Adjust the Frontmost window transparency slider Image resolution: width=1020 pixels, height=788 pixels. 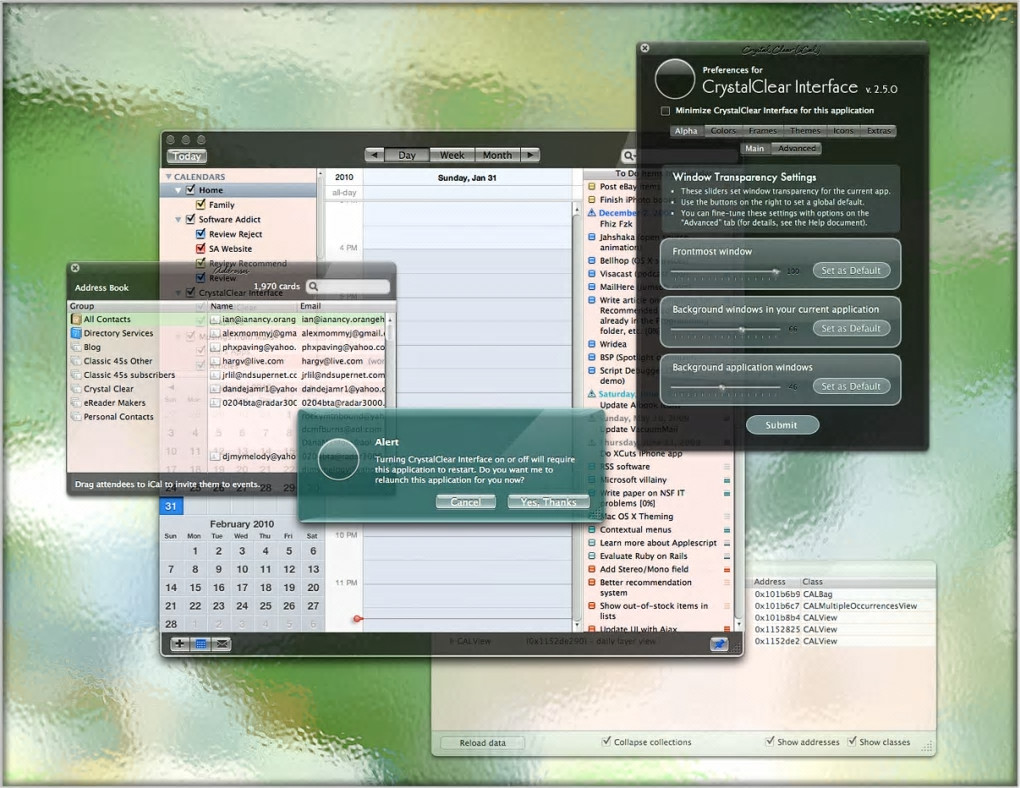click(x=776, y=271)
